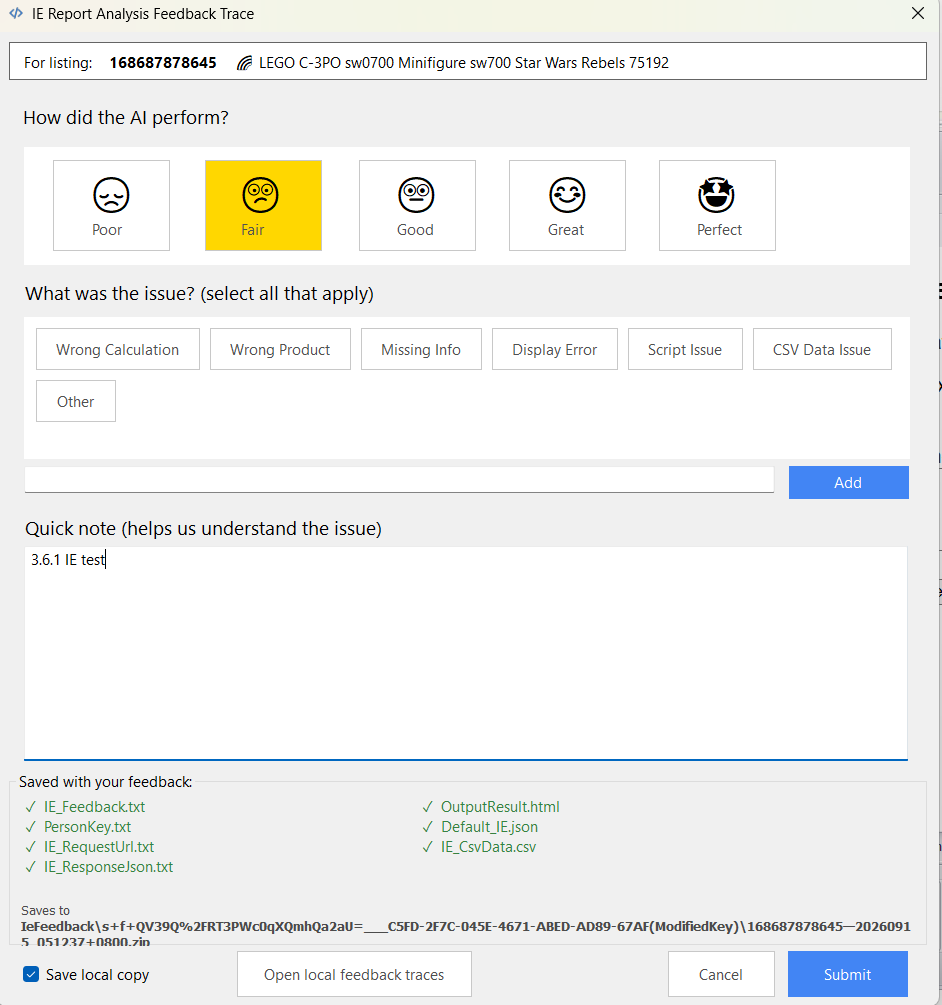Select the Fair rating face
Screen dimensions: 942x1005
click(x=263, y=205)
